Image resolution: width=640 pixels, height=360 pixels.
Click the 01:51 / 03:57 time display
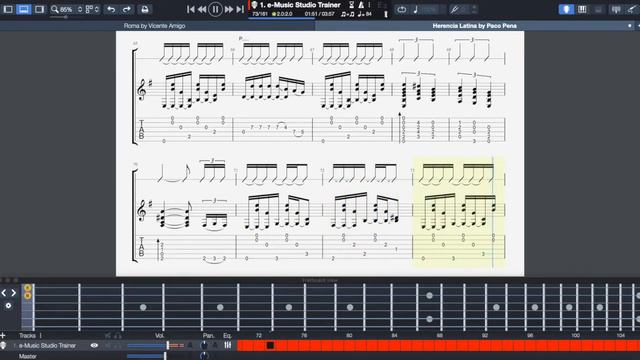(319, 14)
